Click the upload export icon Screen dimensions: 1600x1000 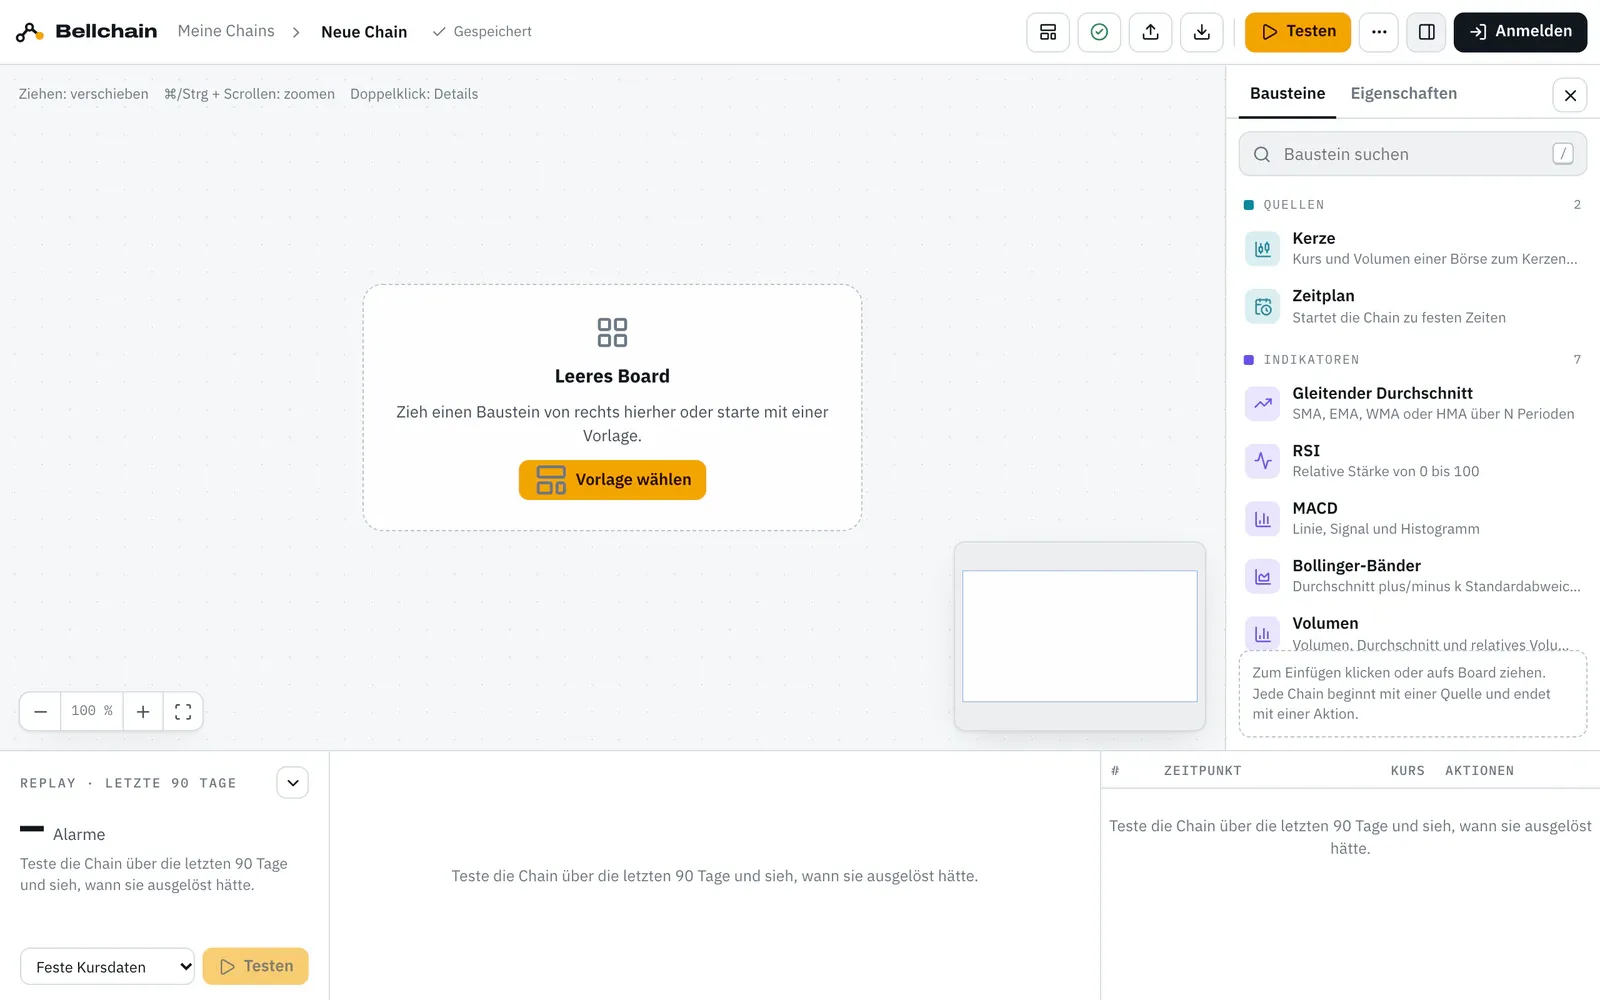1151,32
